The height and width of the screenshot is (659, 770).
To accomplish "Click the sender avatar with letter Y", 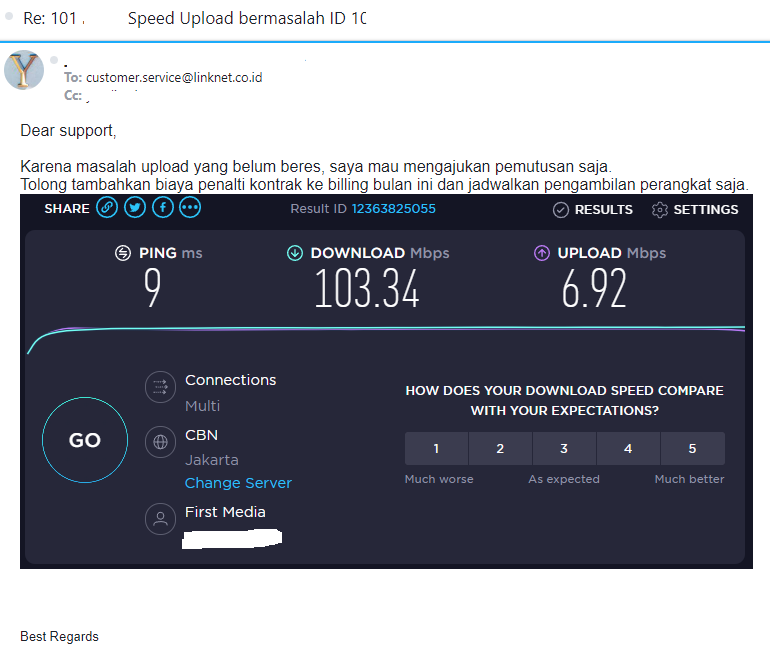I will (x=24, y=69).
